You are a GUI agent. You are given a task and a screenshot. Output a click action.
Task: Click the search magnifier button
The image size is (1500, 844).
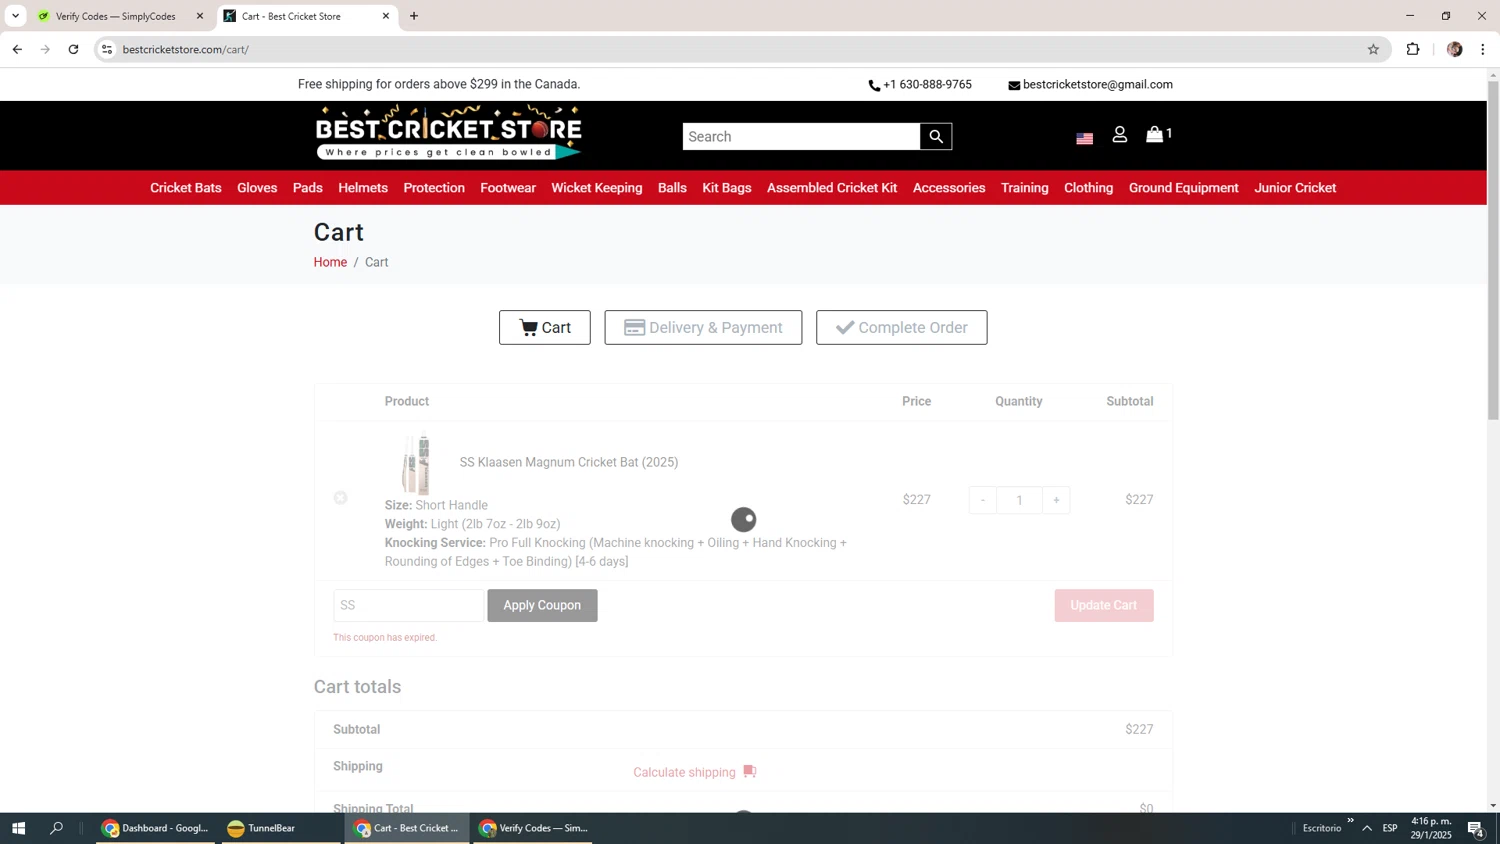pyautogui.click(x=935, y=137)
